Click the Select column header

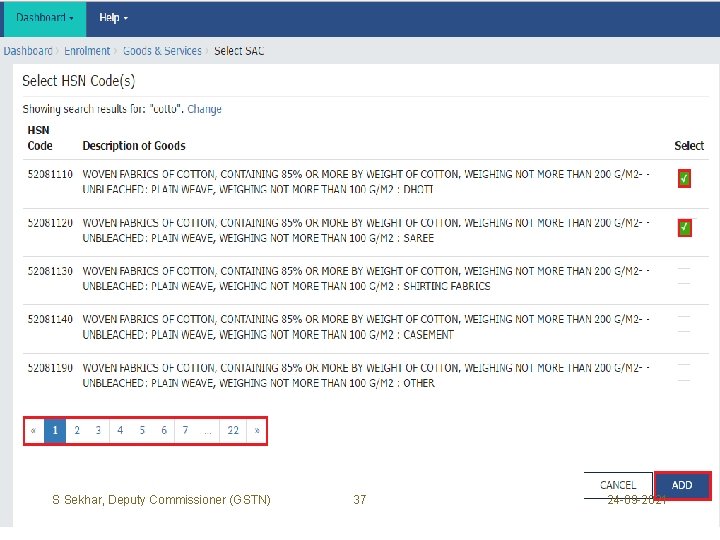tap(689, 146)
